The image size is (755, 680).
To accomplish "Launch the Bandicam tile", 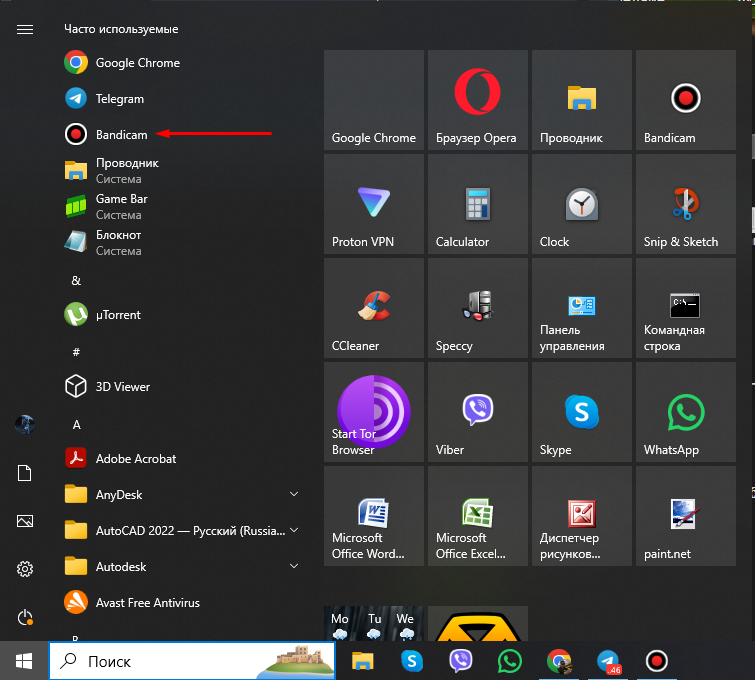I will (x=686, y=100).
